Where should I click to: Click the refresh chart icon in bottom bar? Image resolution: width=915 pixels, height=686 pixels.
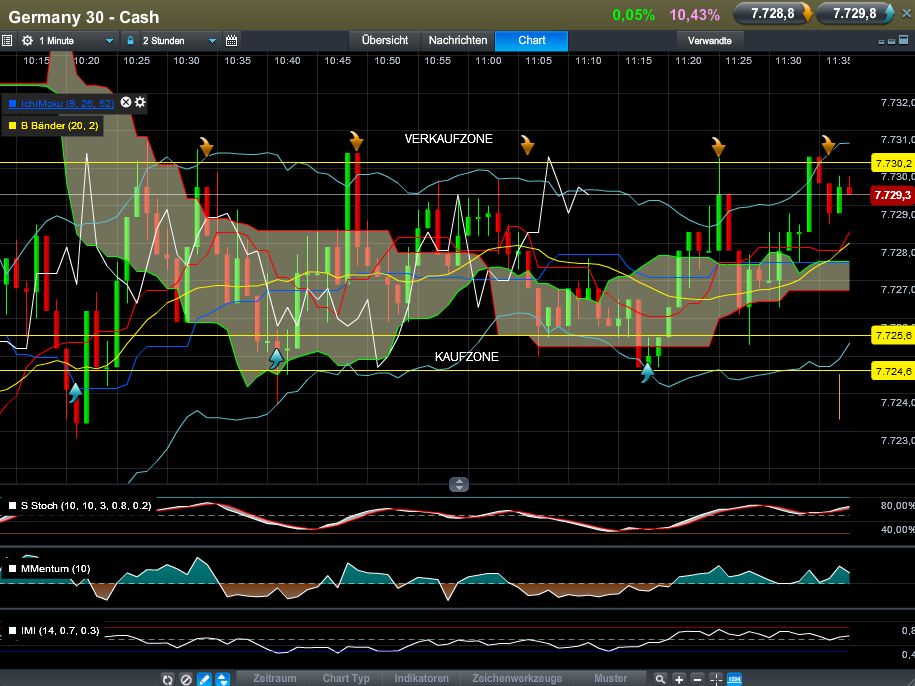168,679
